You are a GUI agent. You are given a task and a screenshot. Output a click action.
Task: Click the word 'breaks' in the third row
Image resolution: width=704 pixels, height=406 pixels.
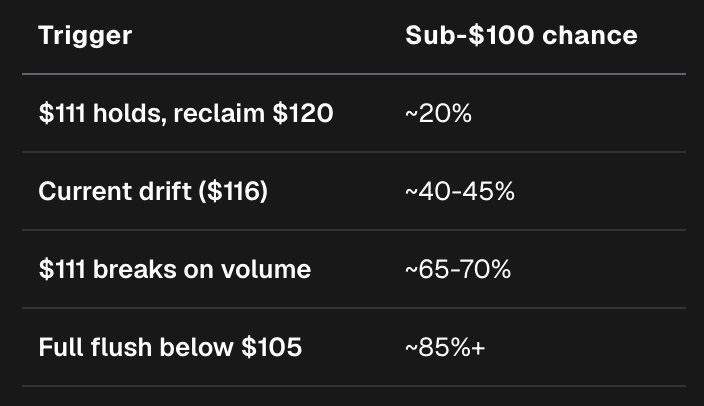134,269
